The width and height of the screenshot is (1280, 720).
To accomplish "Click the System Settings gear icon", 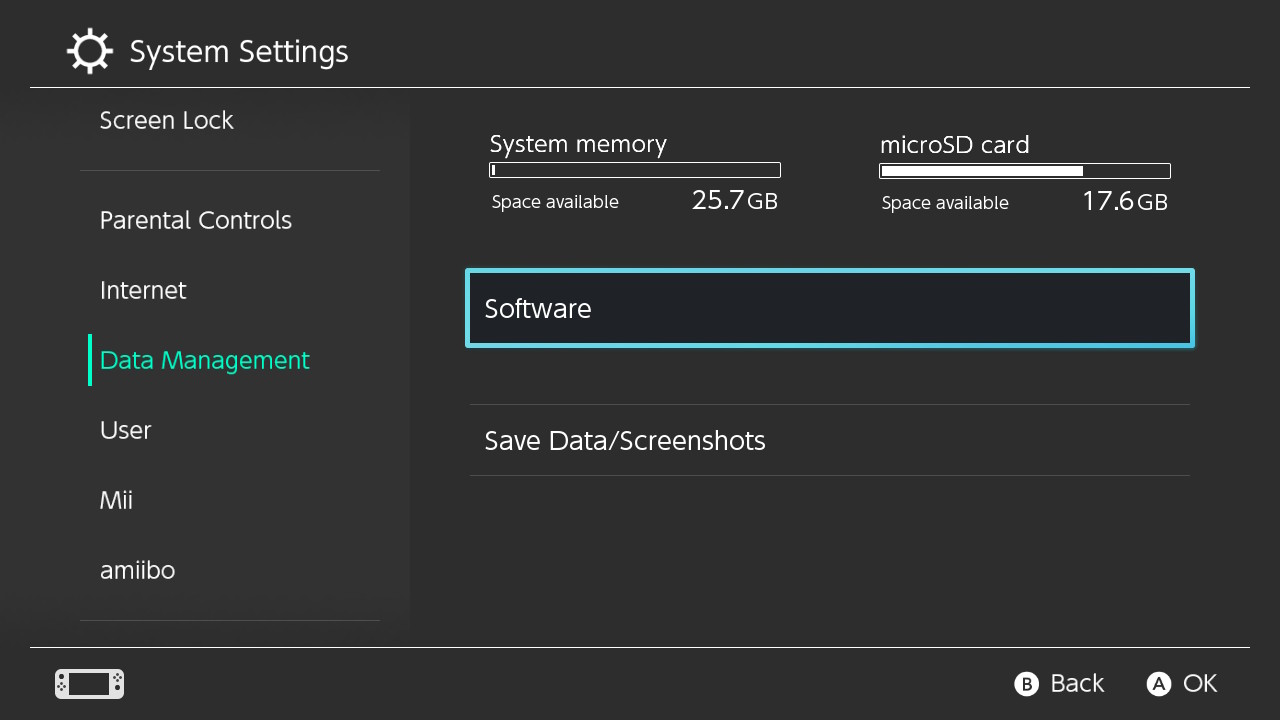I will 89,51.
